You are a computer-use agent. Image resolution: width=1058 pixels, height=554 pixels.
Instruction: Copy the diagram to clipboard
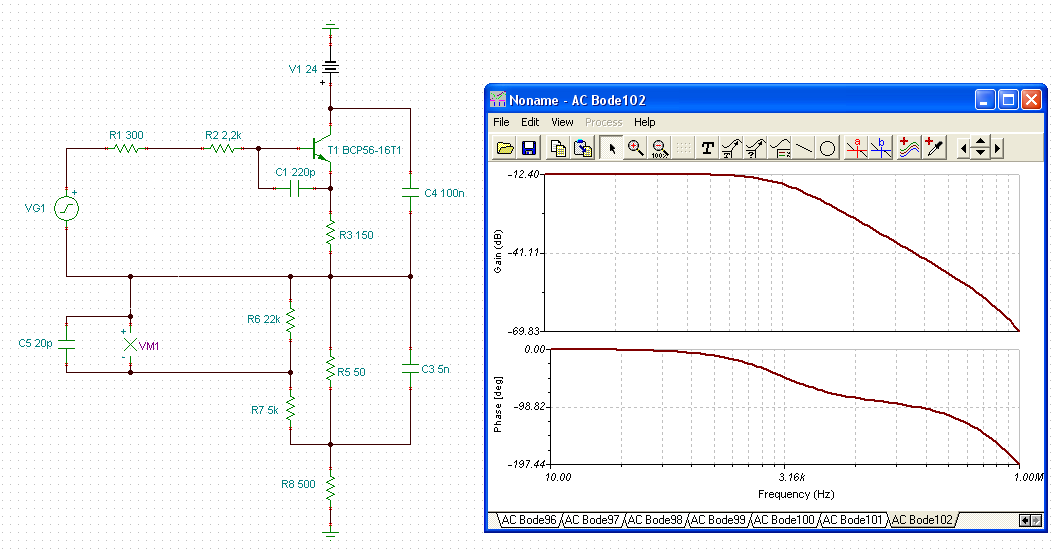tap(558, 148)
